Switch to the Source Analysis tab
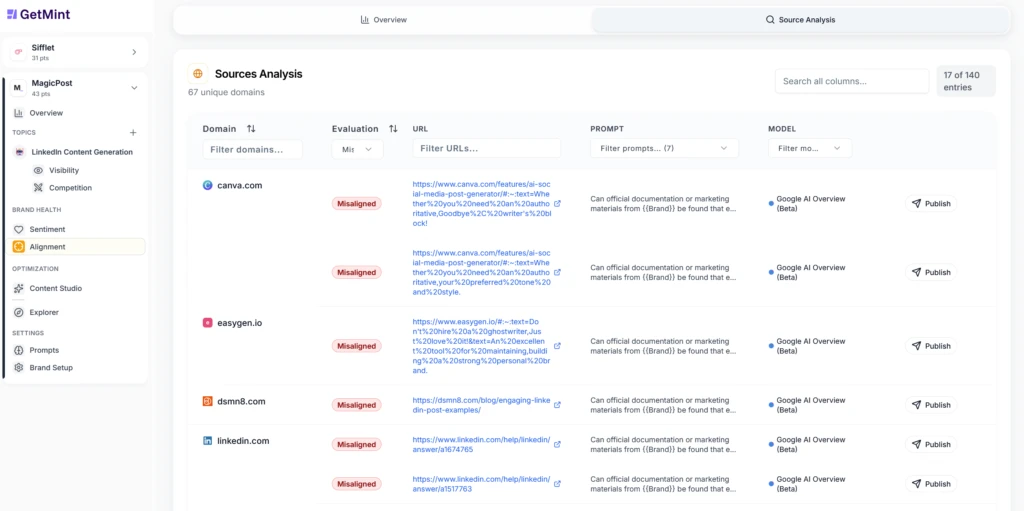1024x511 pixels. pyautogui.click(x=800, y=20)
